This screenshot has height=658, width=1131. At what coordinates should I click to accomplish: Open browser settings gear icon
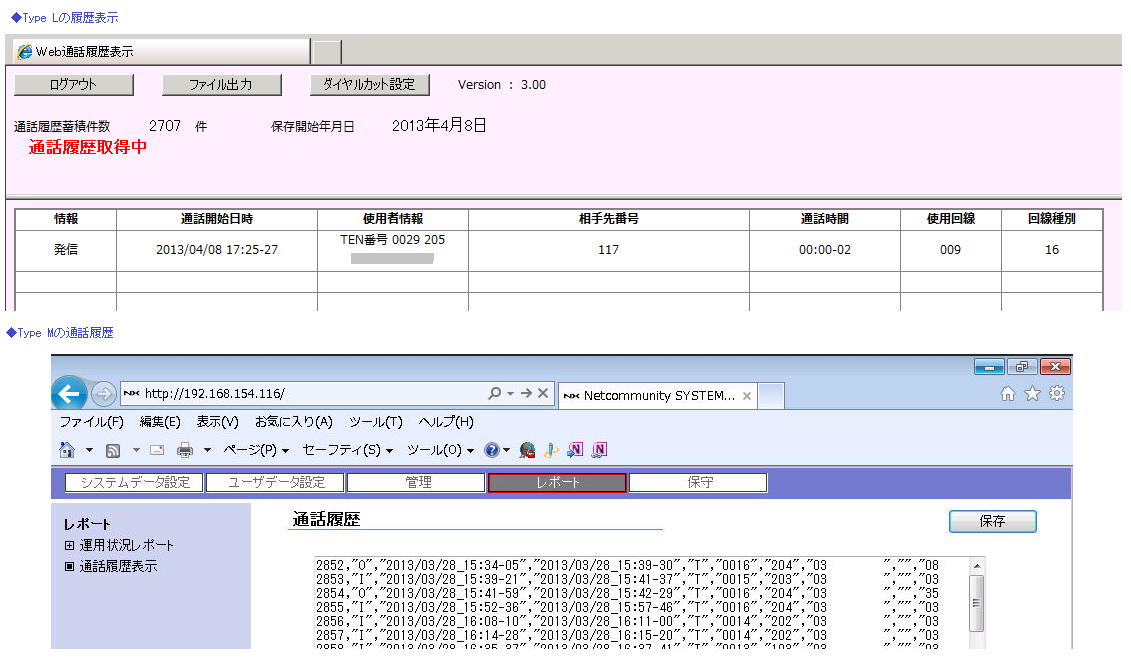(1056, 394)
